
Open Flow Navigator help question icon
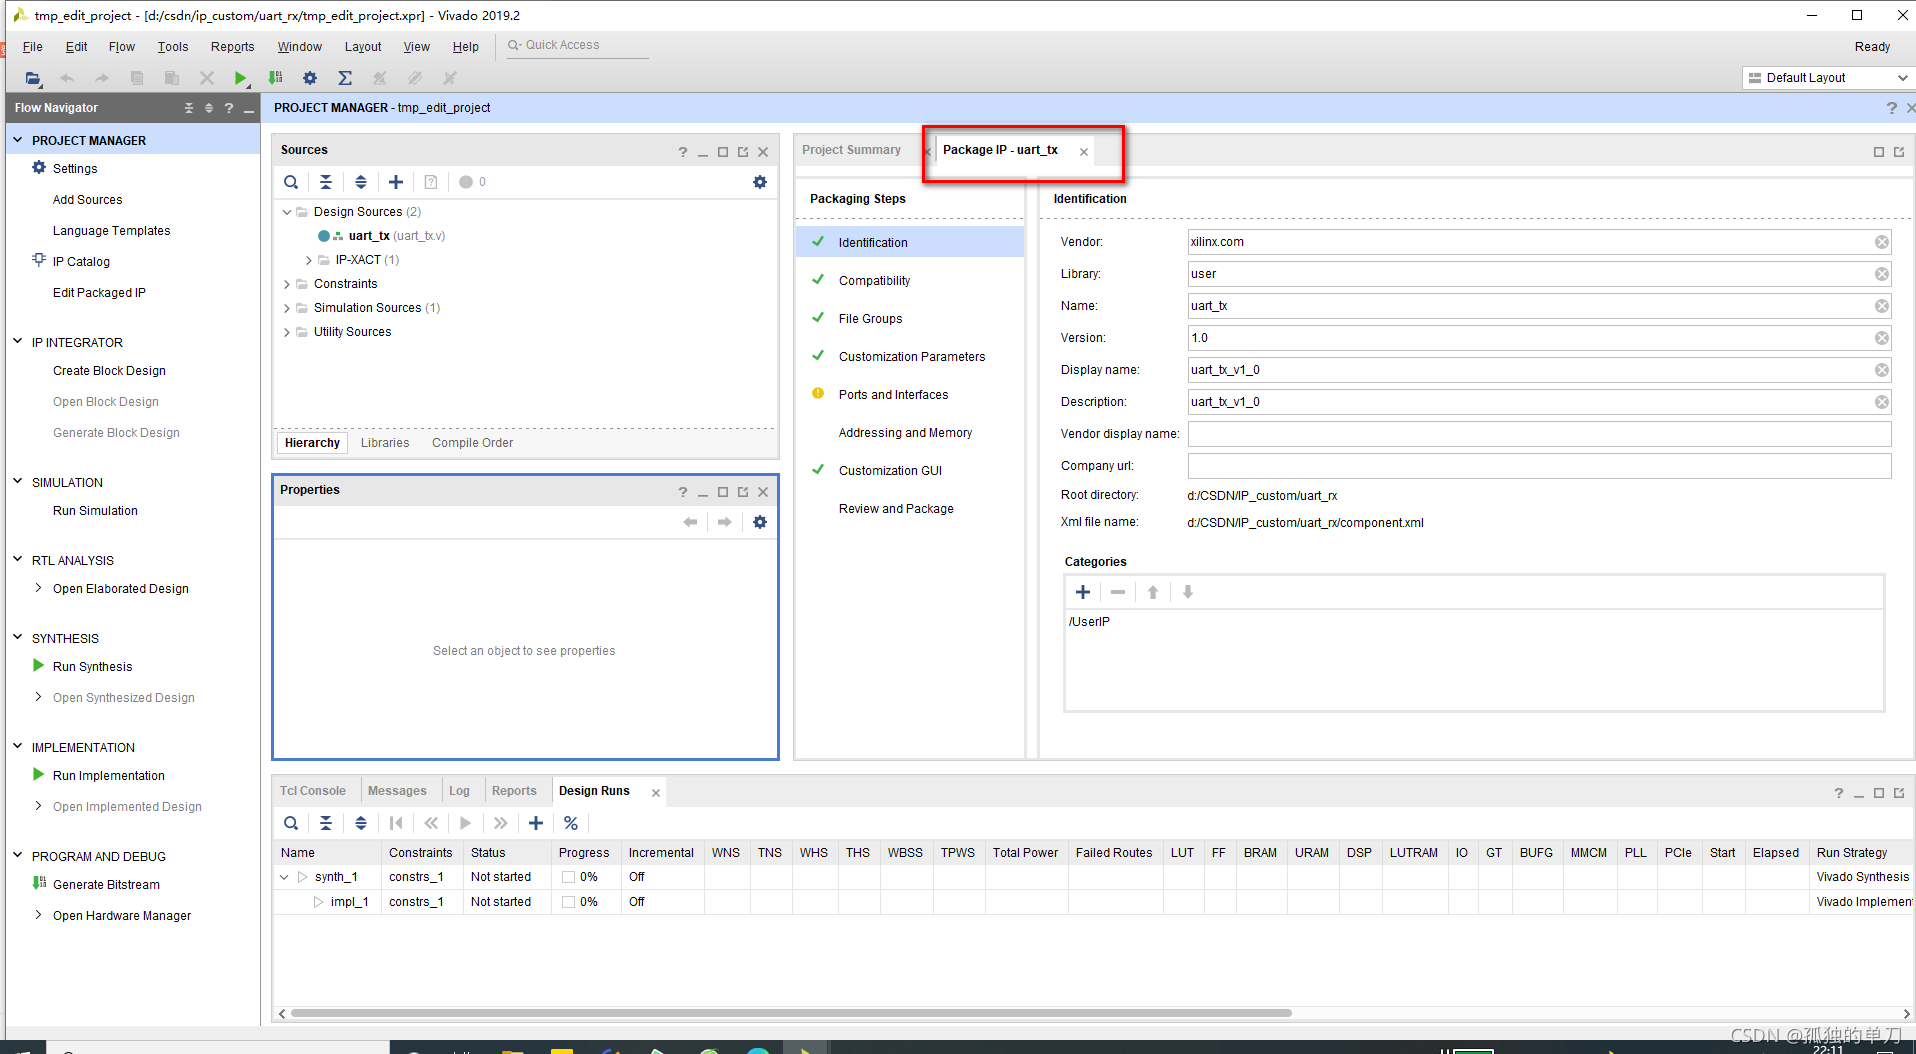click(x=229, y=108)
